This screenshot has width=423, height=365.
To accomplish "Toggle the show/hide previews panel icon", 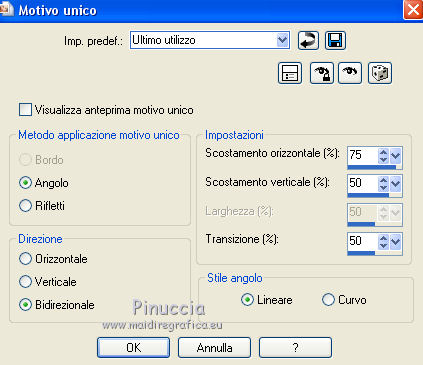I will pyautogui.click(x=290, y=73).
